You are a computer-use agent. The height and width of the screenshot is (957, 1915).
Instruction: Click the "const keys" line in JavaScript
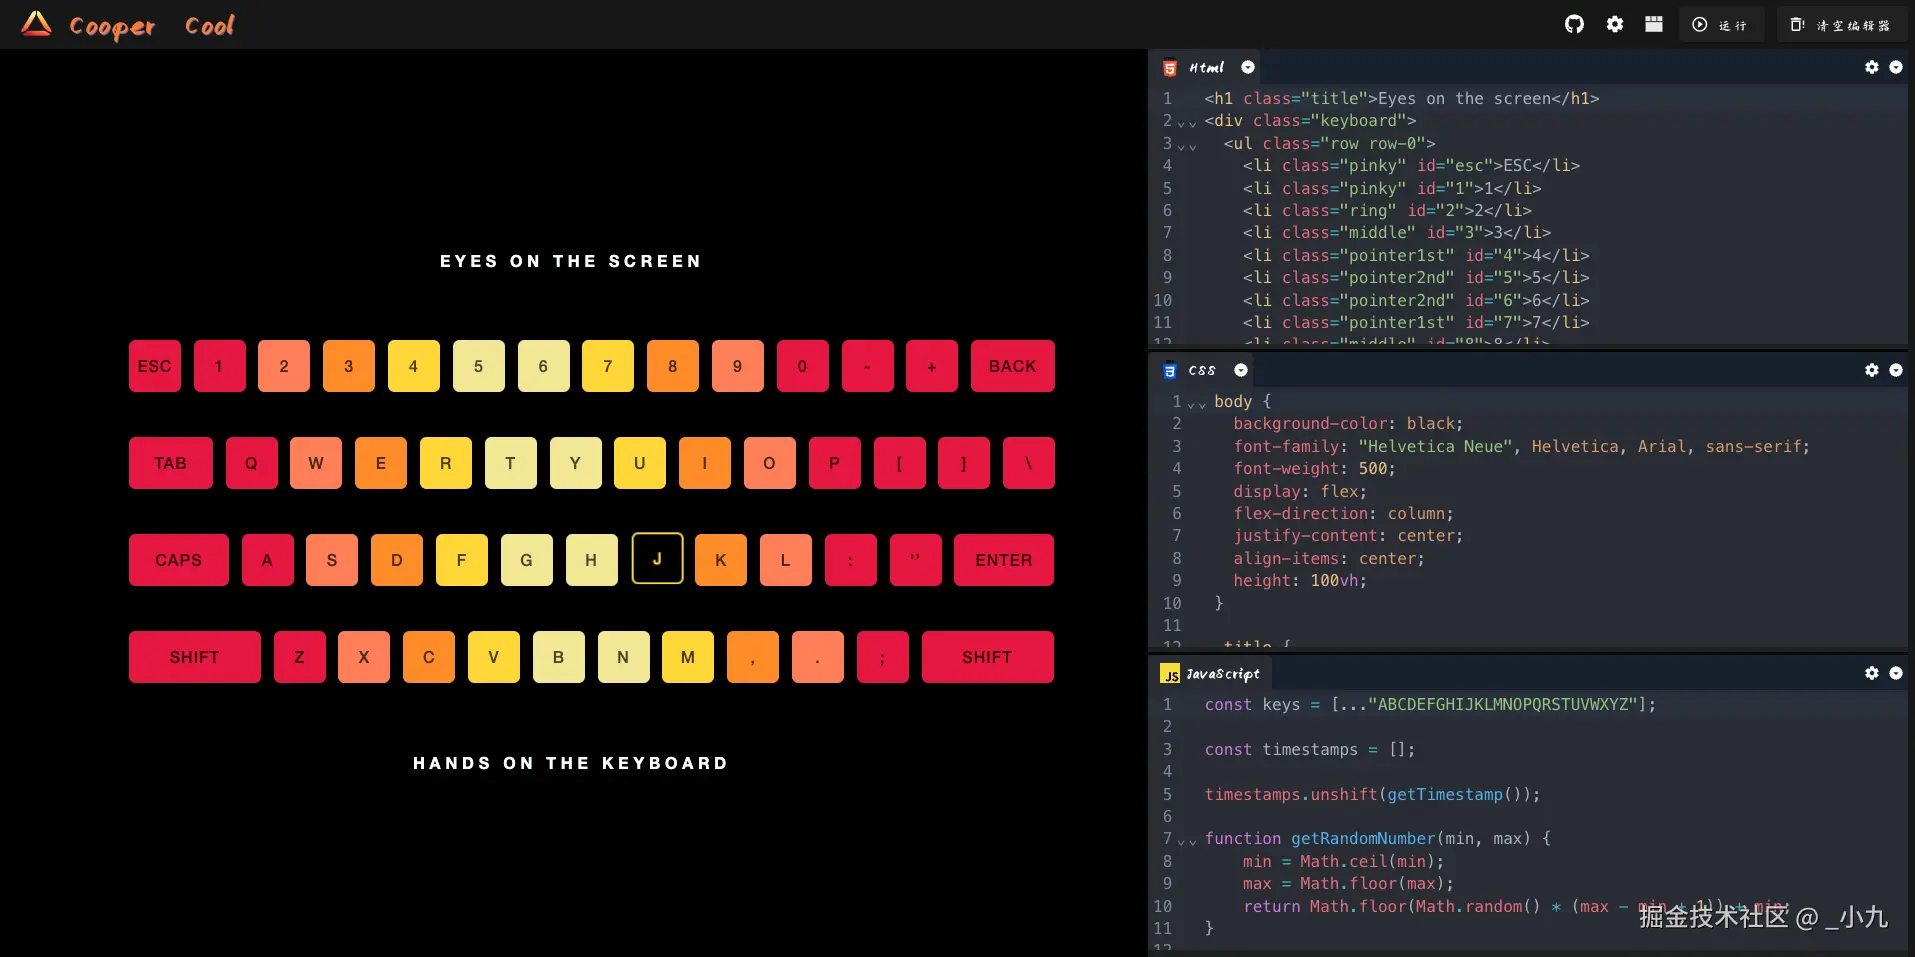click(1430, 705)
